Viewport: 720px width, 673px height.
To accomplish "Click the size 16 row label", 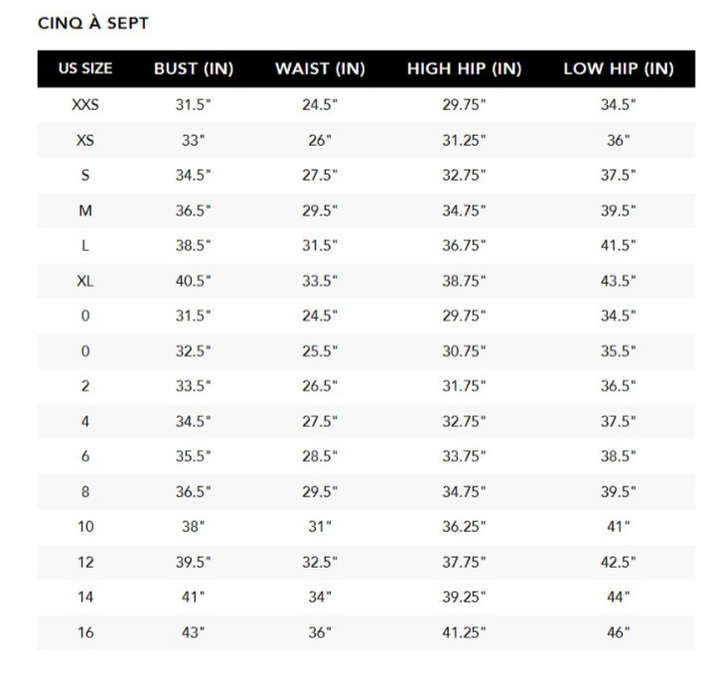I will [x=85, y=632].
